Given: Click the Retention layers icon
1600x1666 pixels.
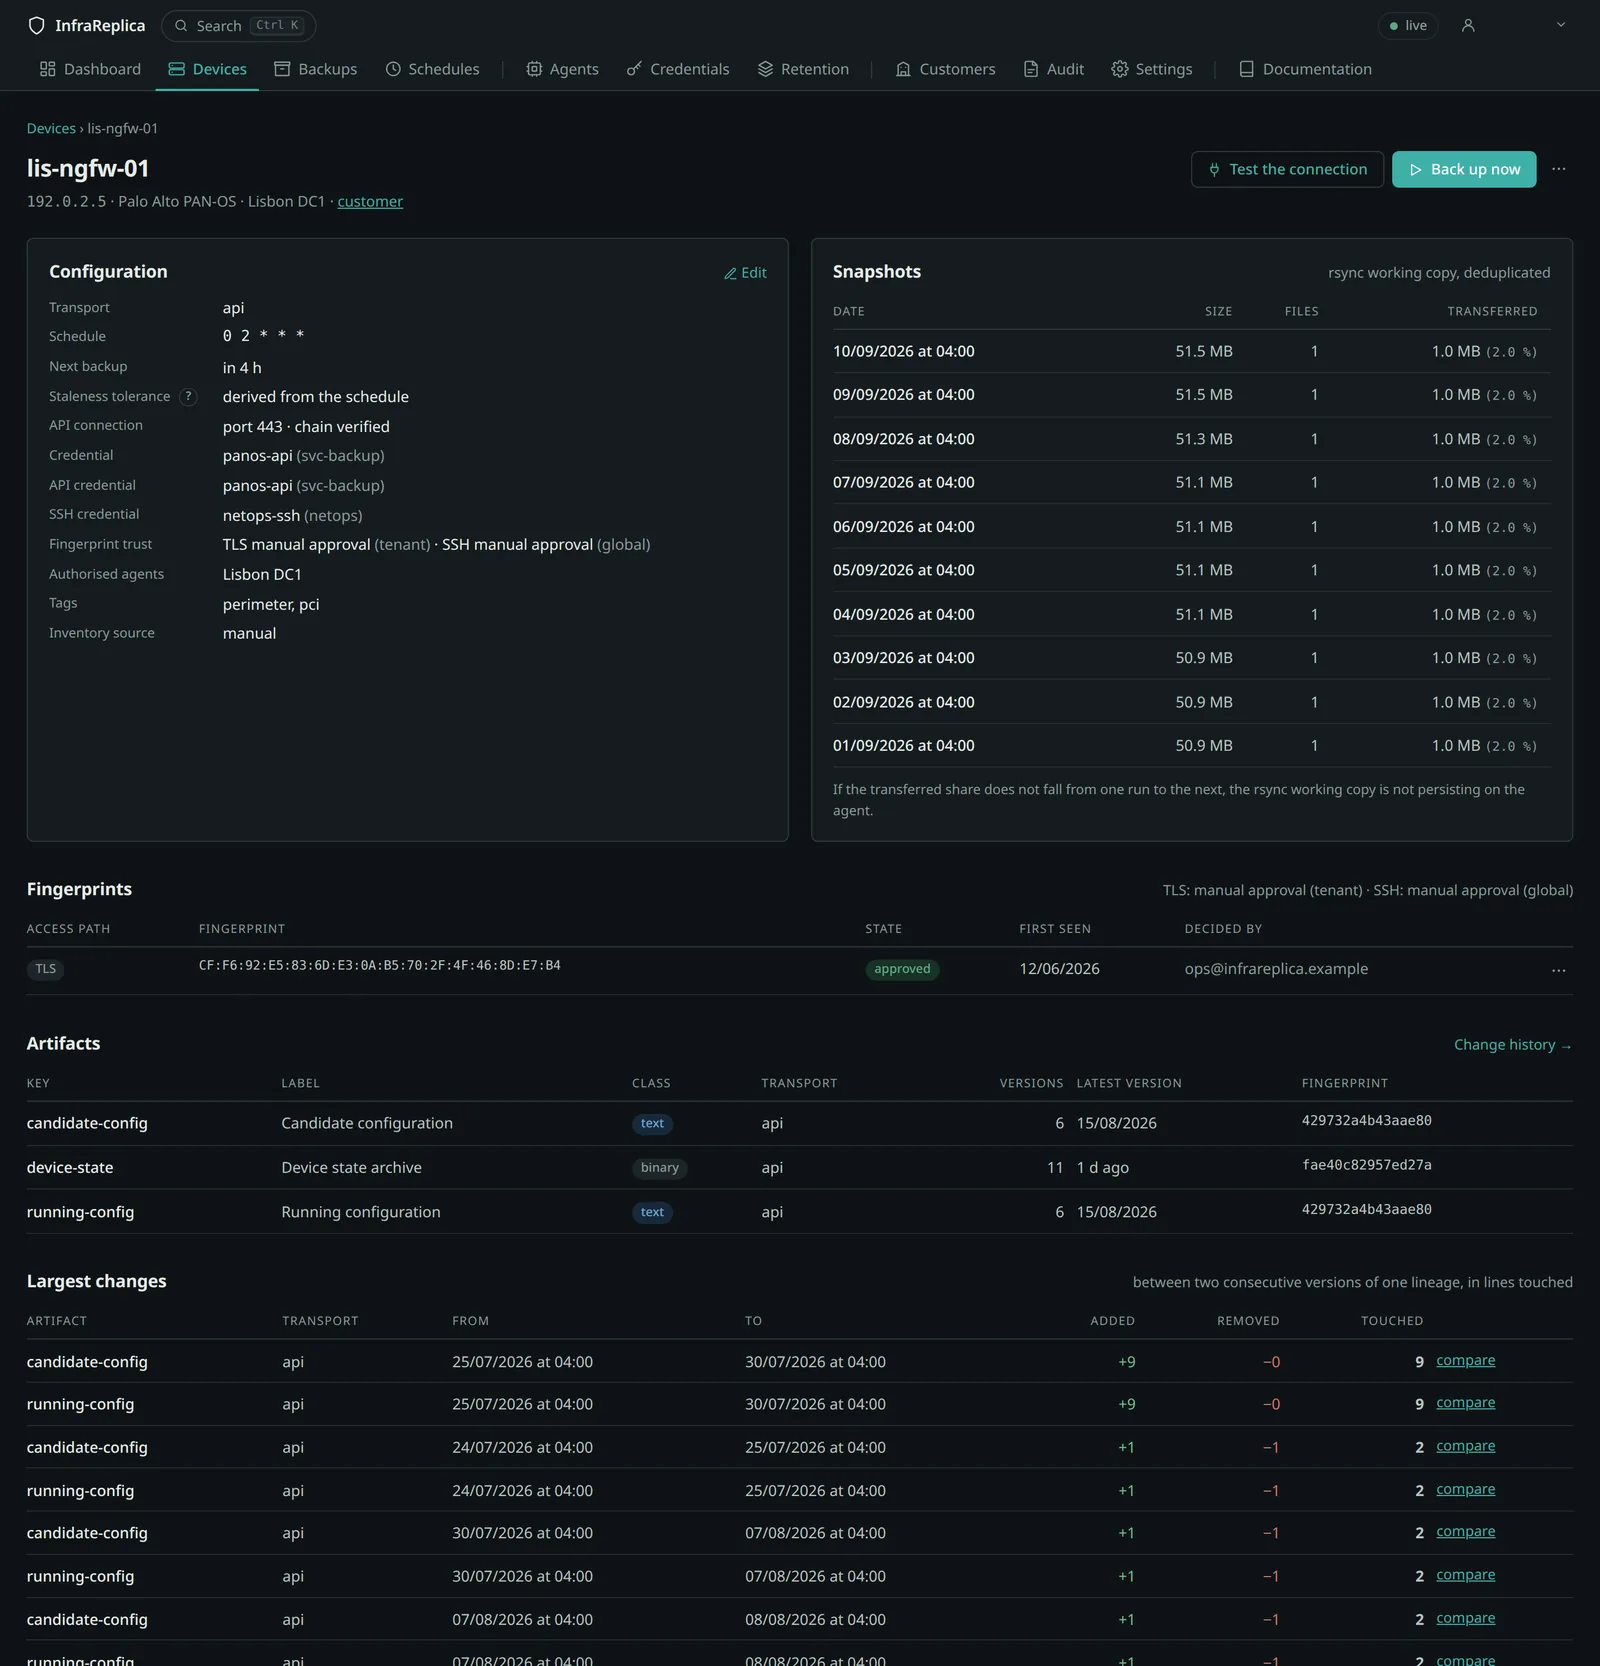Looking at the screenshot, I should [x=765, y=69].
